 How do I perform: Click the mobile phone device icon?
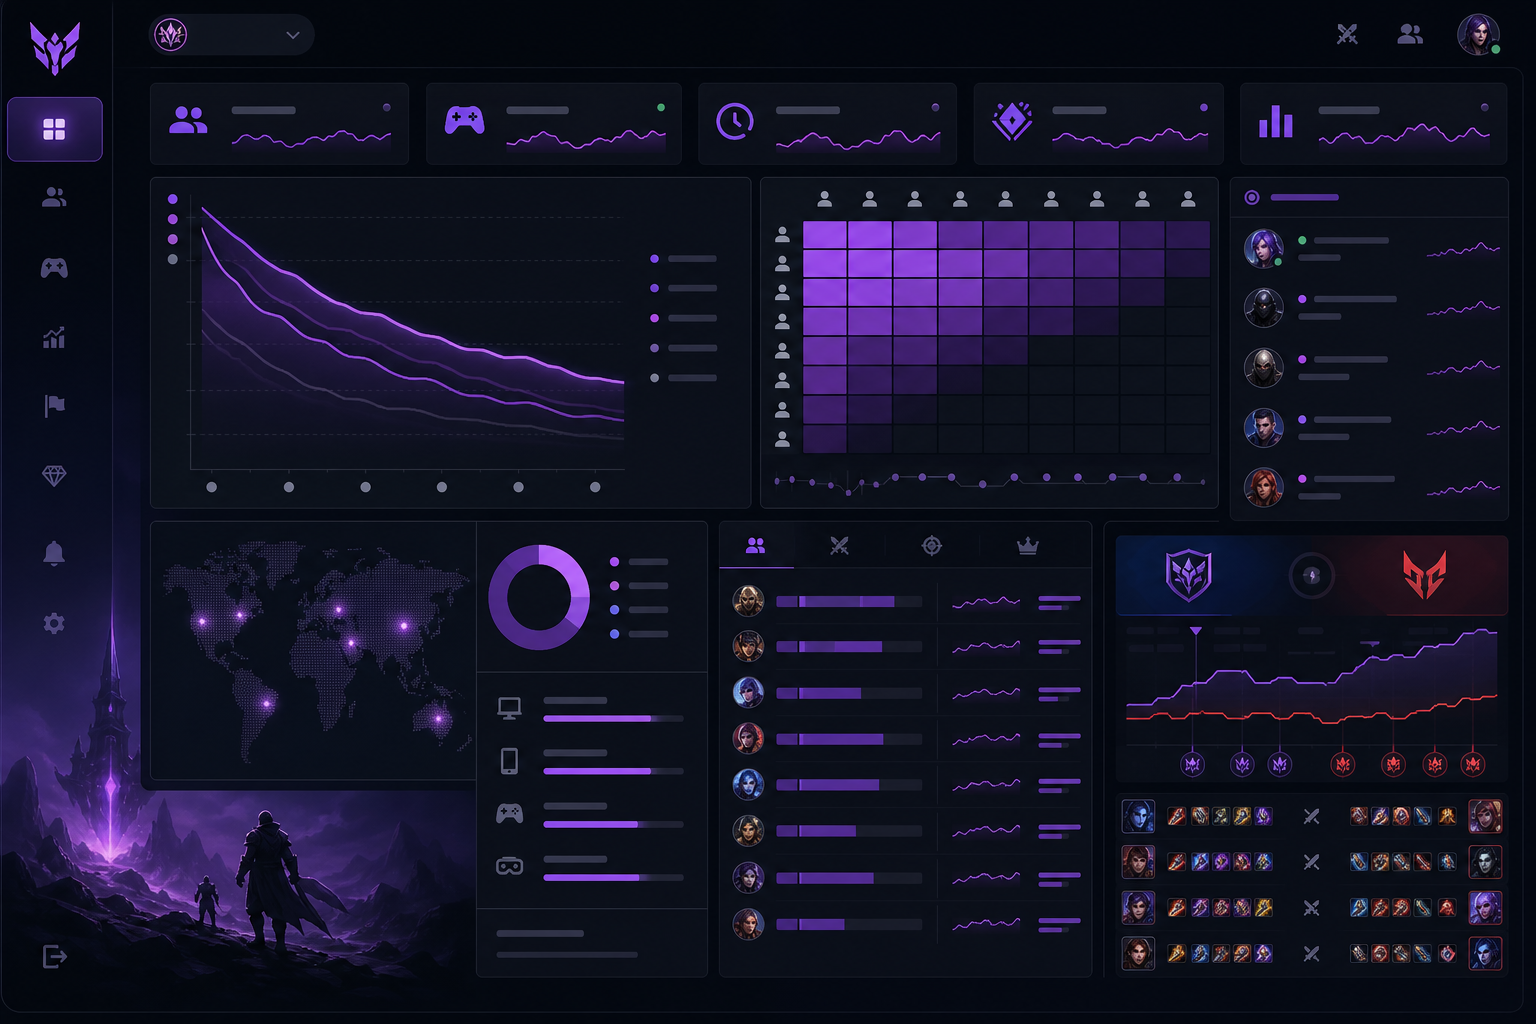[x=510, y=761]
